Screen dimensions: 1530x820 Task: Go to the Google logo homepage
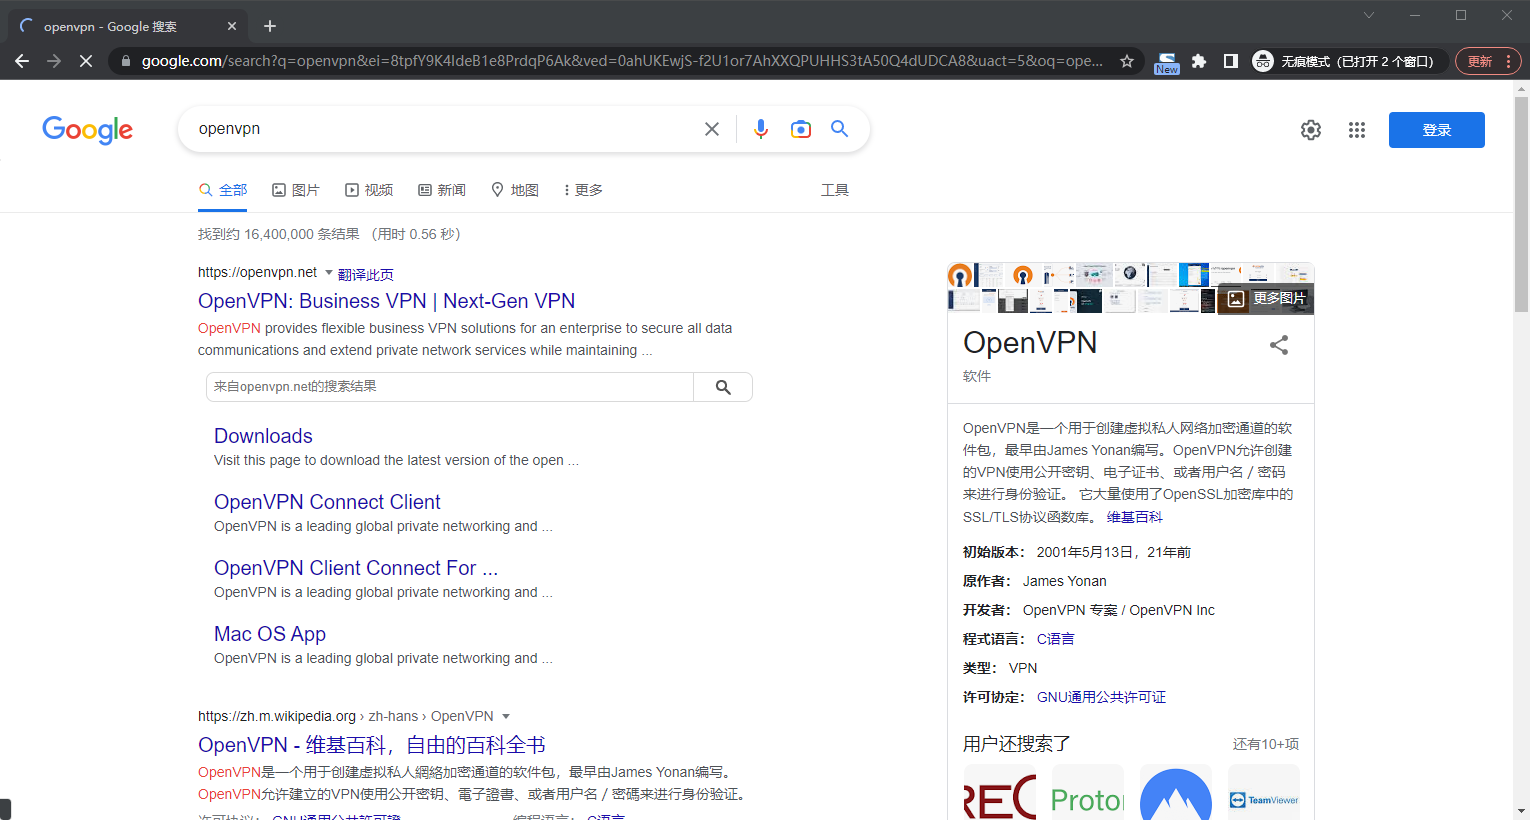(x=88, y=130)
